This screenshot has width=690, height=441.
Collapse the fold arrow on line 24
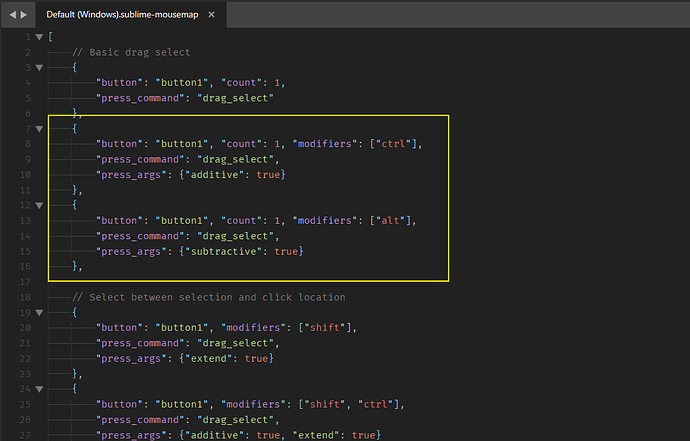(x=39, y=389)
